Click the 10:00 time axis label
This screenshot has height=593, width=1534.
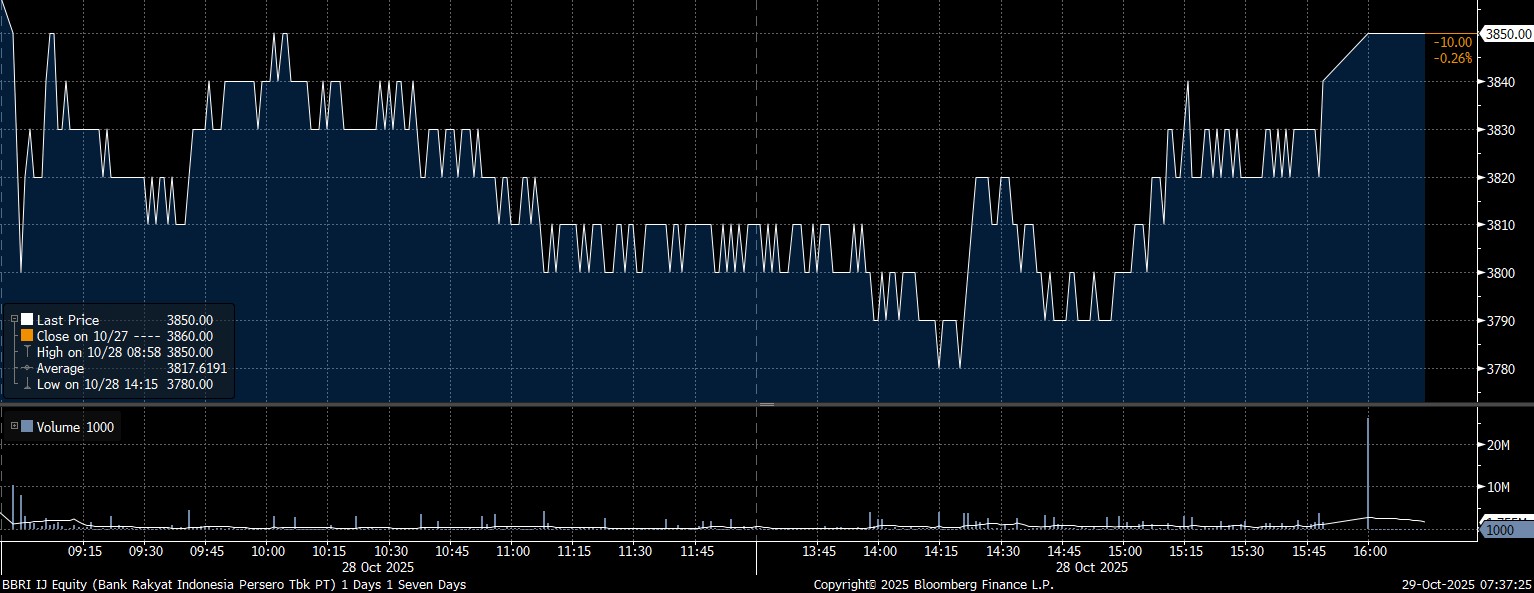pos(268,551)
